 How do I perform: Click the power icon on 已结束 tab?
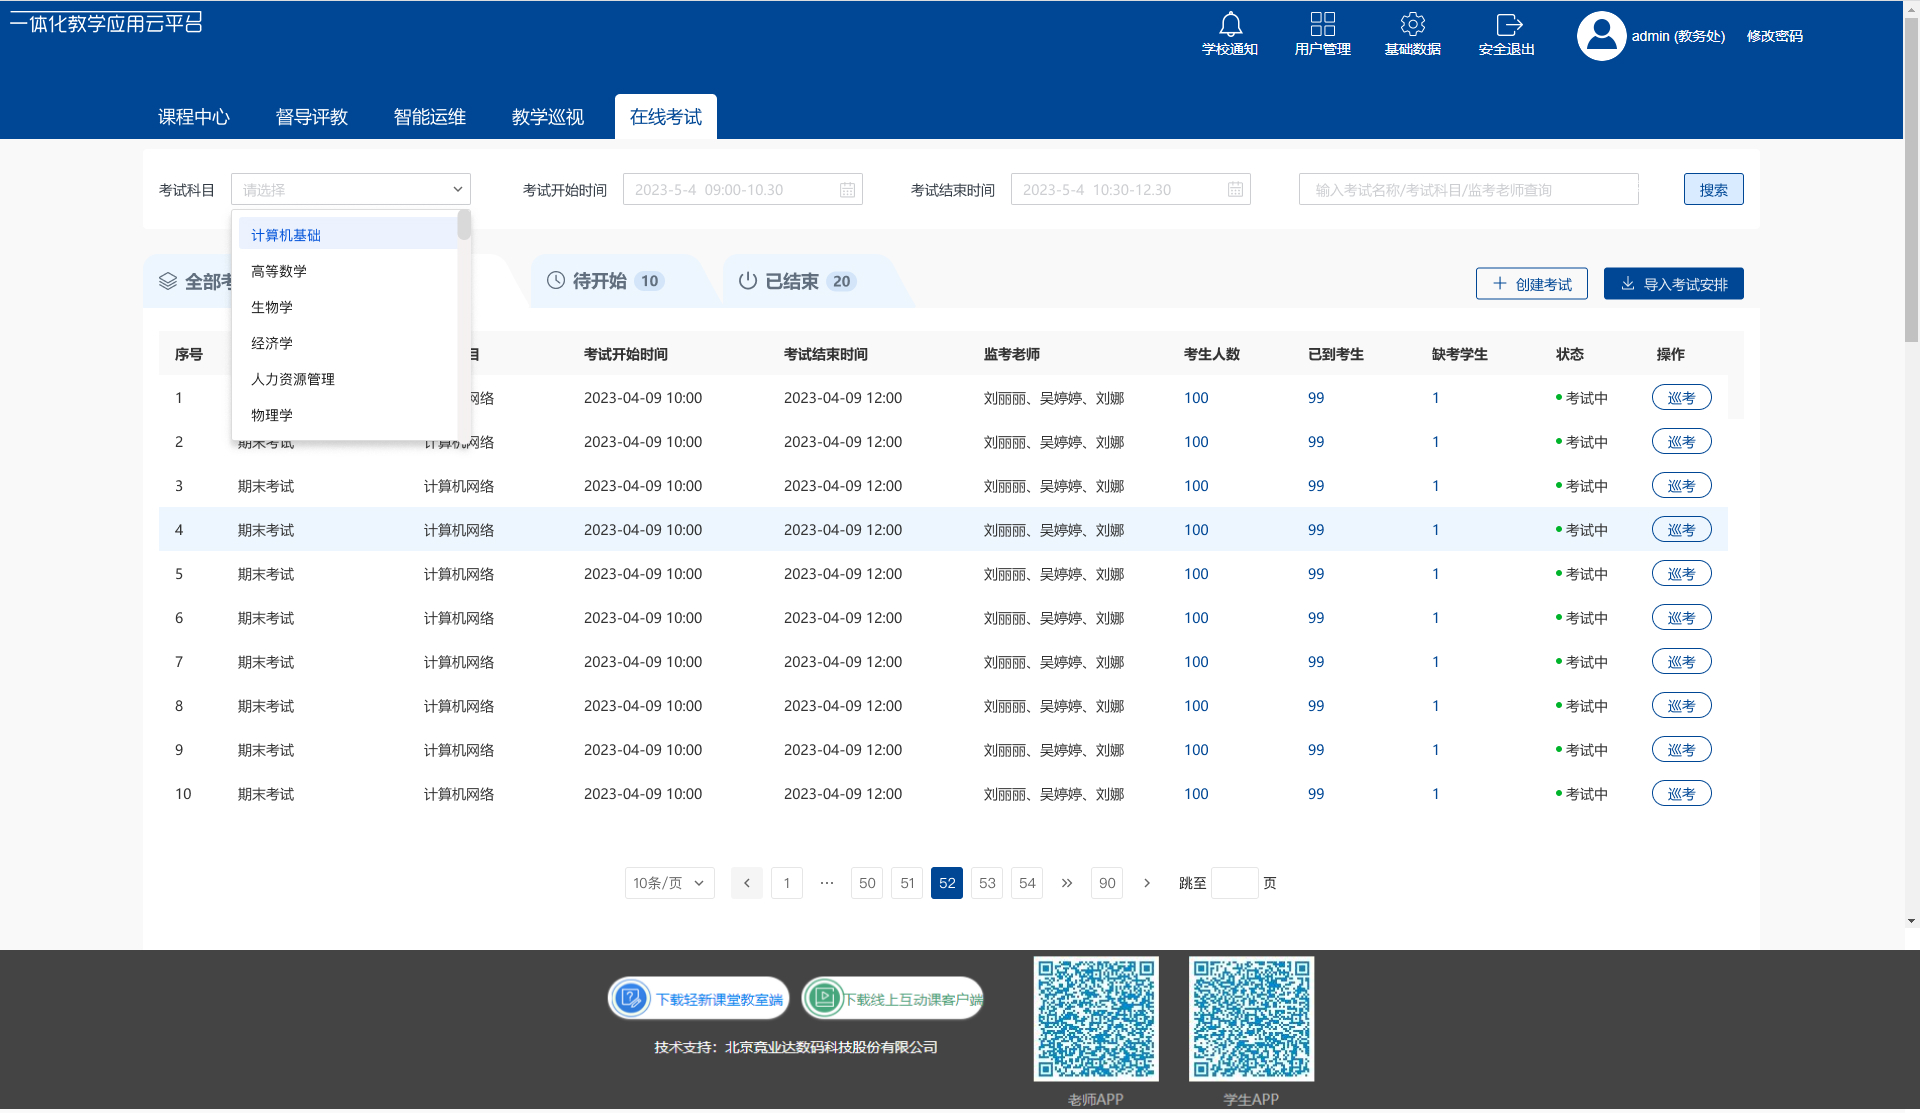(x=748, y=281)
